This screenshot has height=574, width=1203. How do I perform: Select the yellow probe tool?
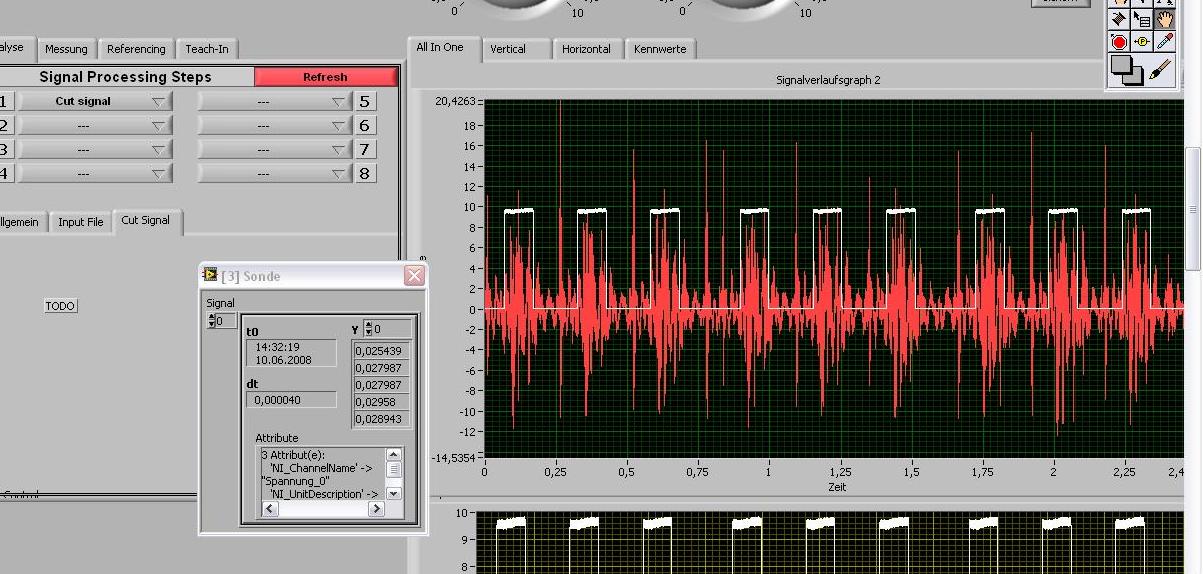tap(1142, 42)
